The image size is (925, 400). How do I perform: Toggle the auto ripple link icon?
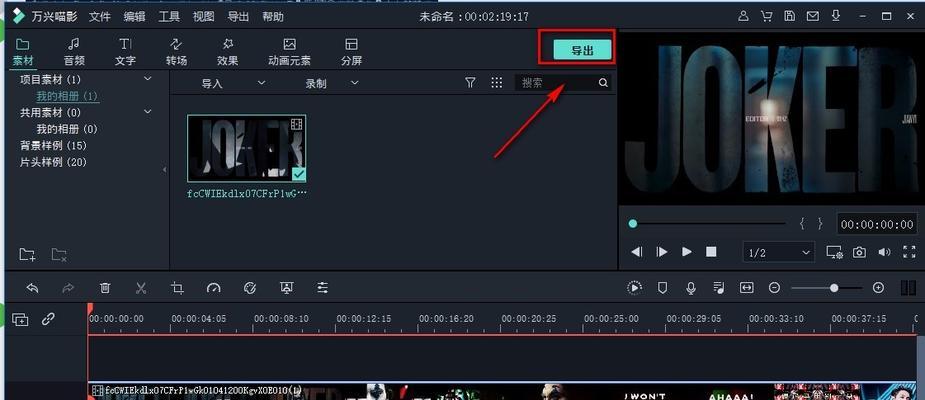[x=48, y=319]
